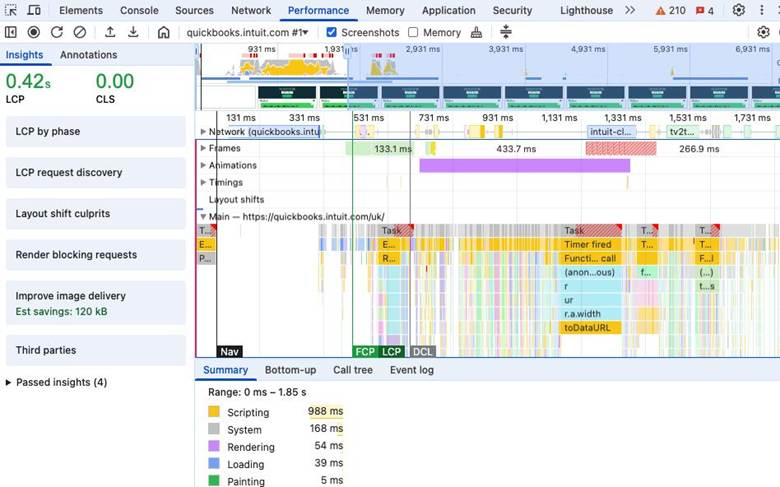The height and width of the screenshot is (487, 780).
Task: Expand the Timings track
Action: click(x=203, y=183)
